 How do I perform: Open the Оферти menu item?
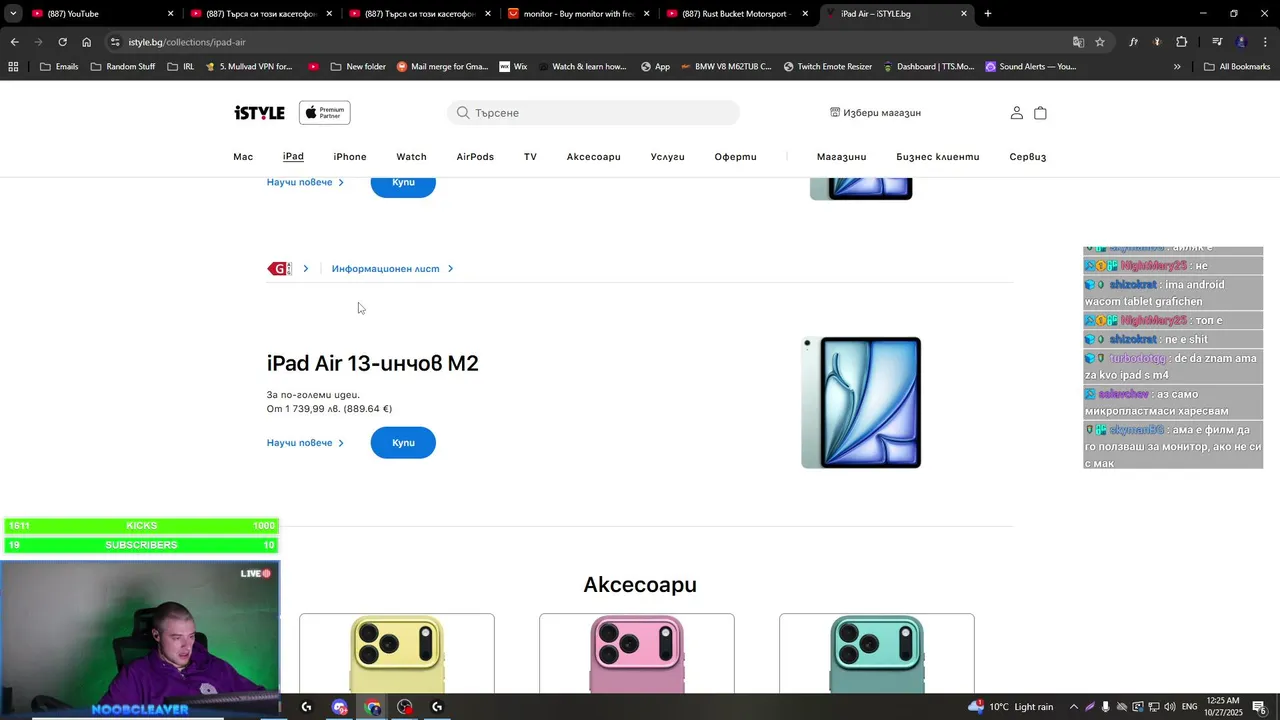coord(735,157)
